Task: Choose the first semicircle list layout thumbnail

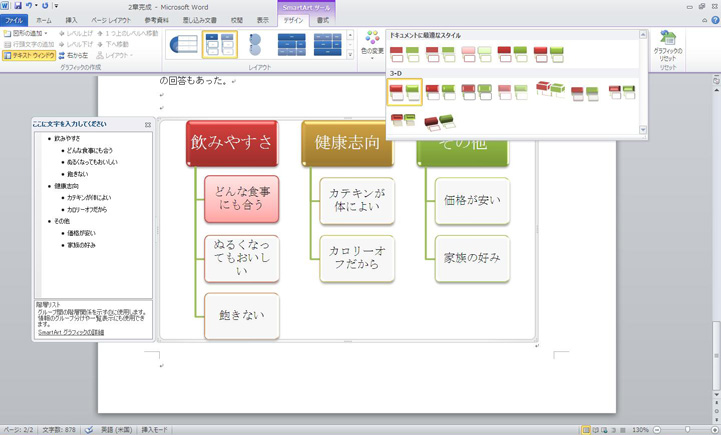Action: pos(183,45)
